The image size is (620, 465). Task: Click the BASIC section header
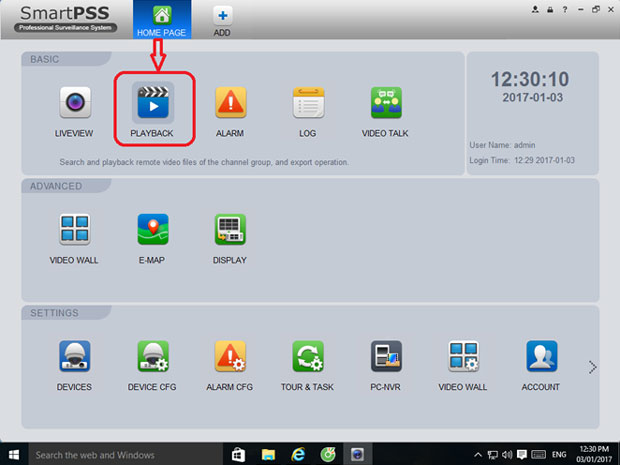click(x=44, y=59)
